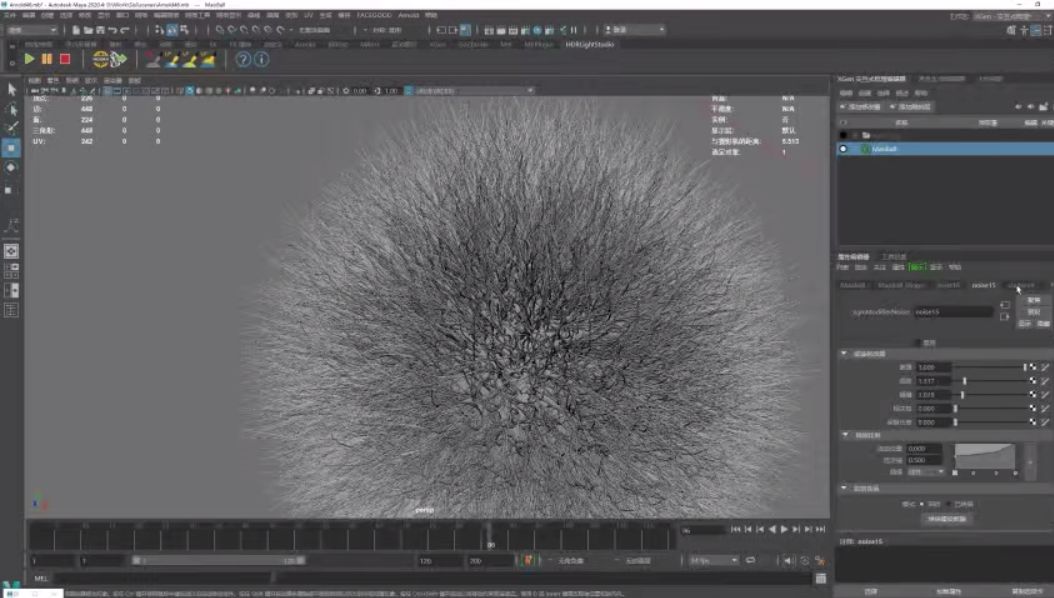The height and width of the screenshot is (598, 1054).
Task: Open the Script Editor icon at bottom right
Action: 821,579
